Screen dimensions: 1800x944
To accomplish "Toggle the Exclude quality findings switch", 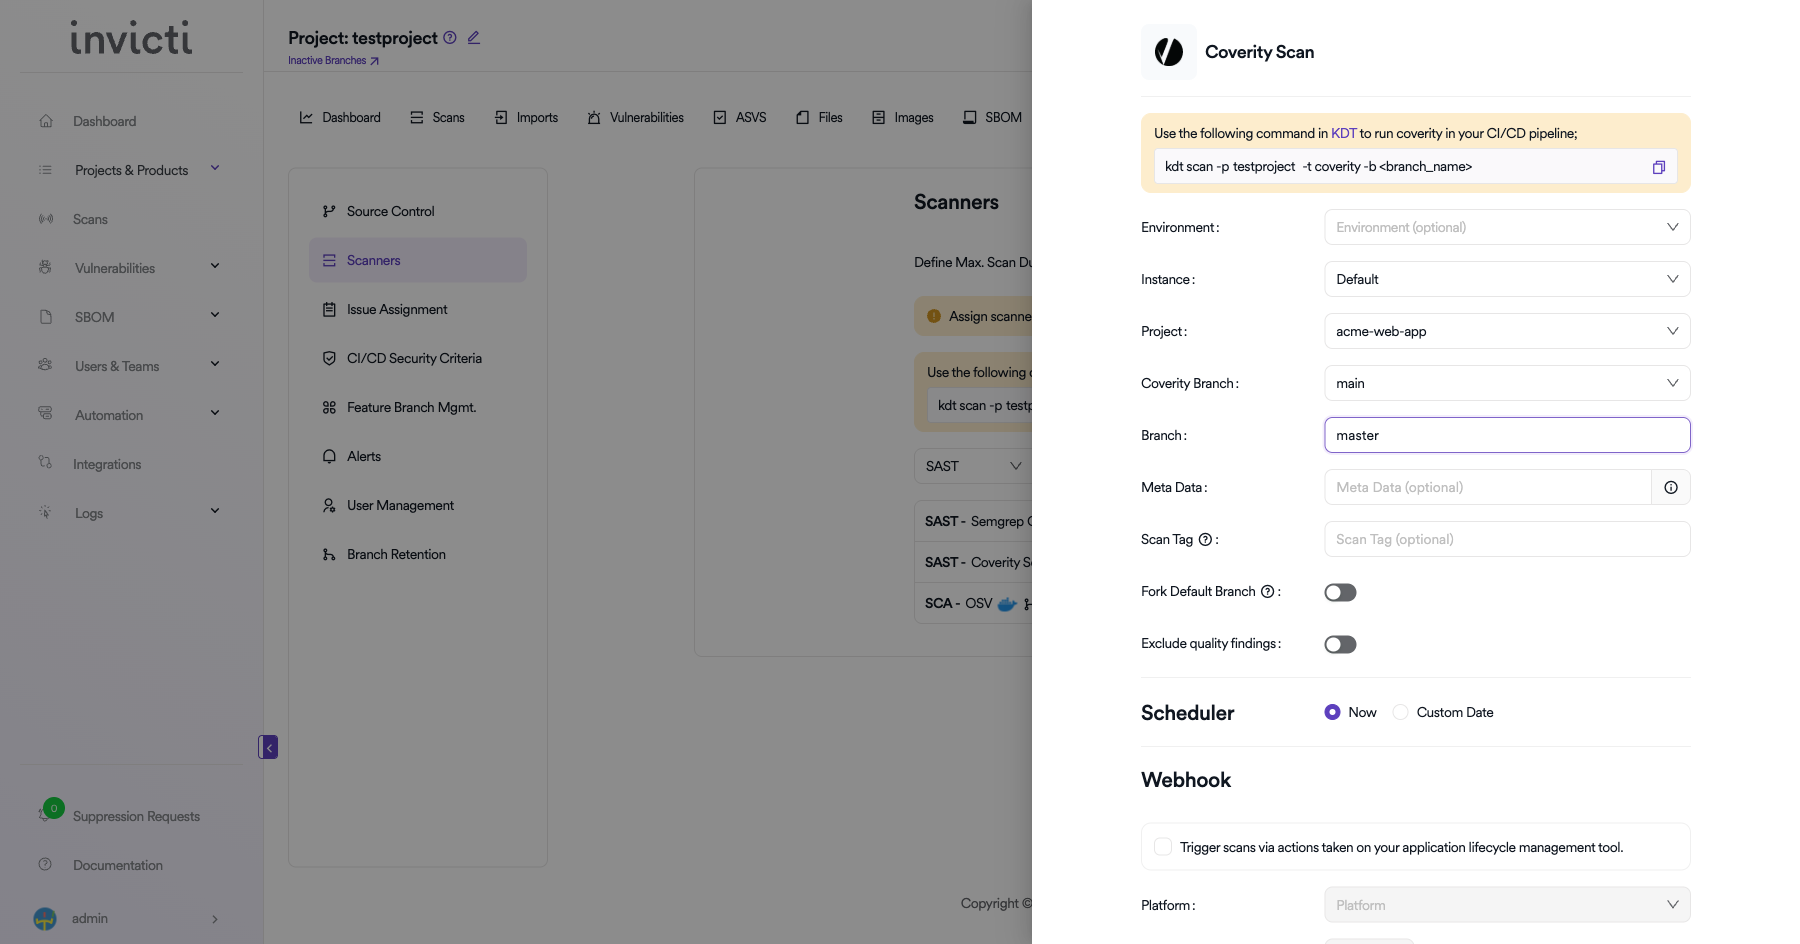I will pyautogui.click(x=1340, y=645).
